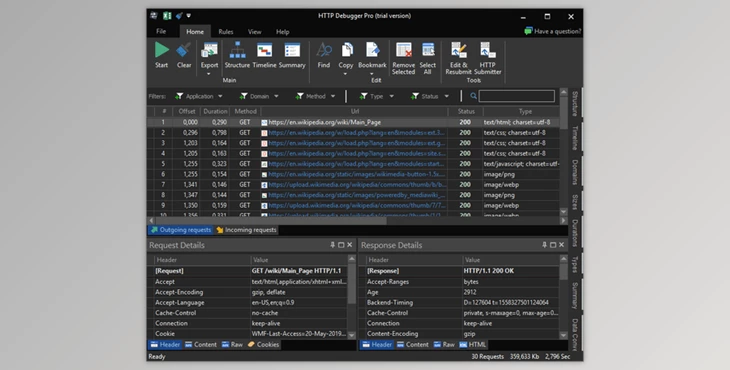Image resolution: width=730 pixels, height=370 pixels.
Task: Open the response HTML tab
Action: (x=473, y=345)
